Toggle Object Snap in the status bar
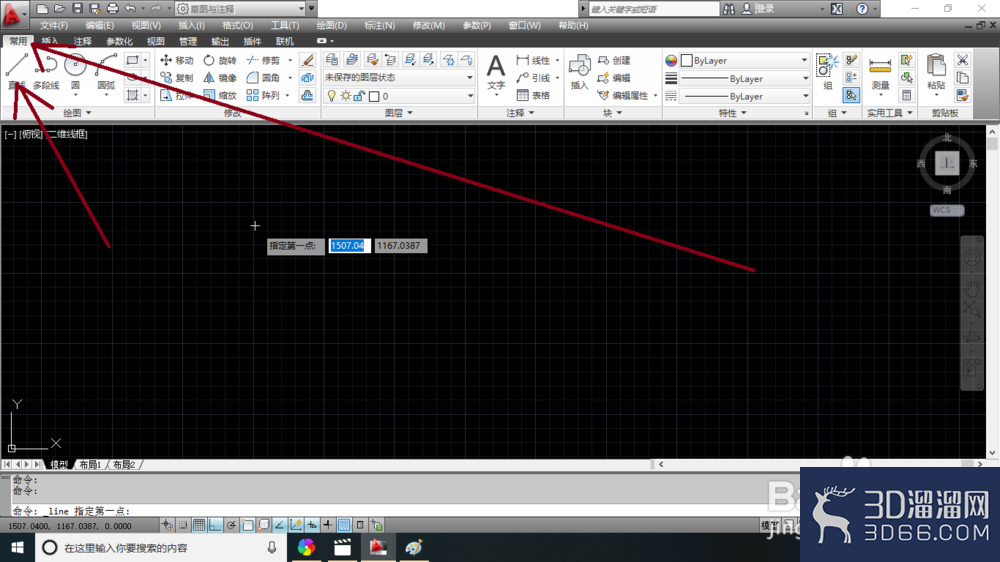Image resolution: width=1000 pixels, height=562 pixels. tap(247, 525)
